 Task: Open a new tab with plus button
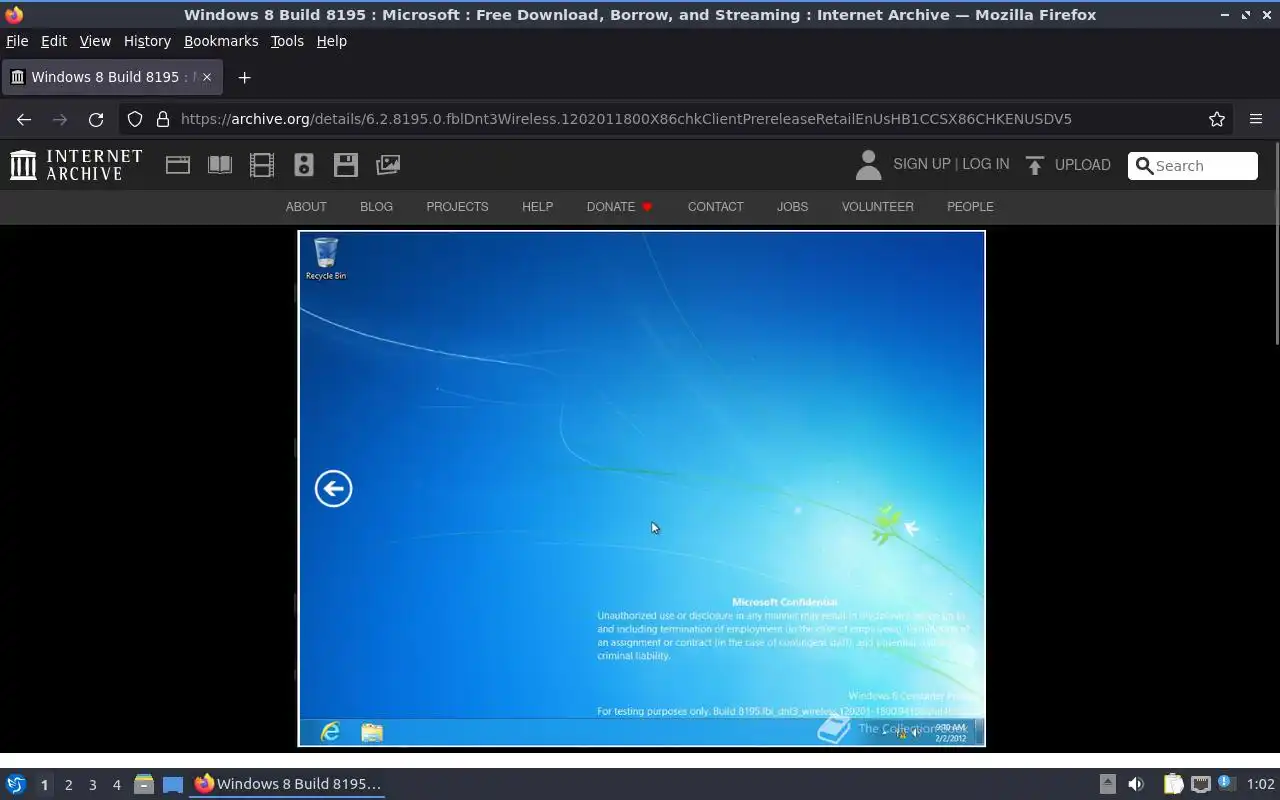[x=244, y=77]
